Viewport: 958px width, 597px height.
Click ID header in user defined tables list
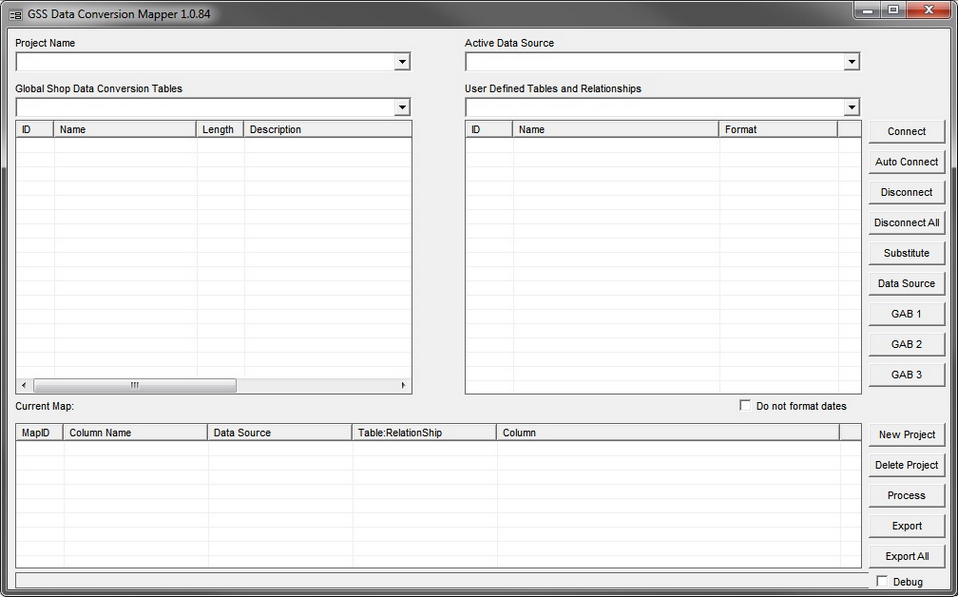(x=489, y=130)
